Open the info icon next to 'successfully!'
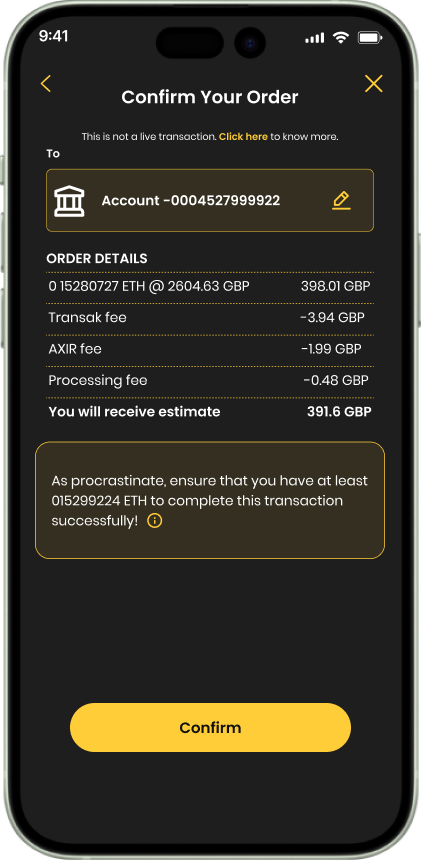Screen dimensions: 421x860 click(x=155, y=520)
